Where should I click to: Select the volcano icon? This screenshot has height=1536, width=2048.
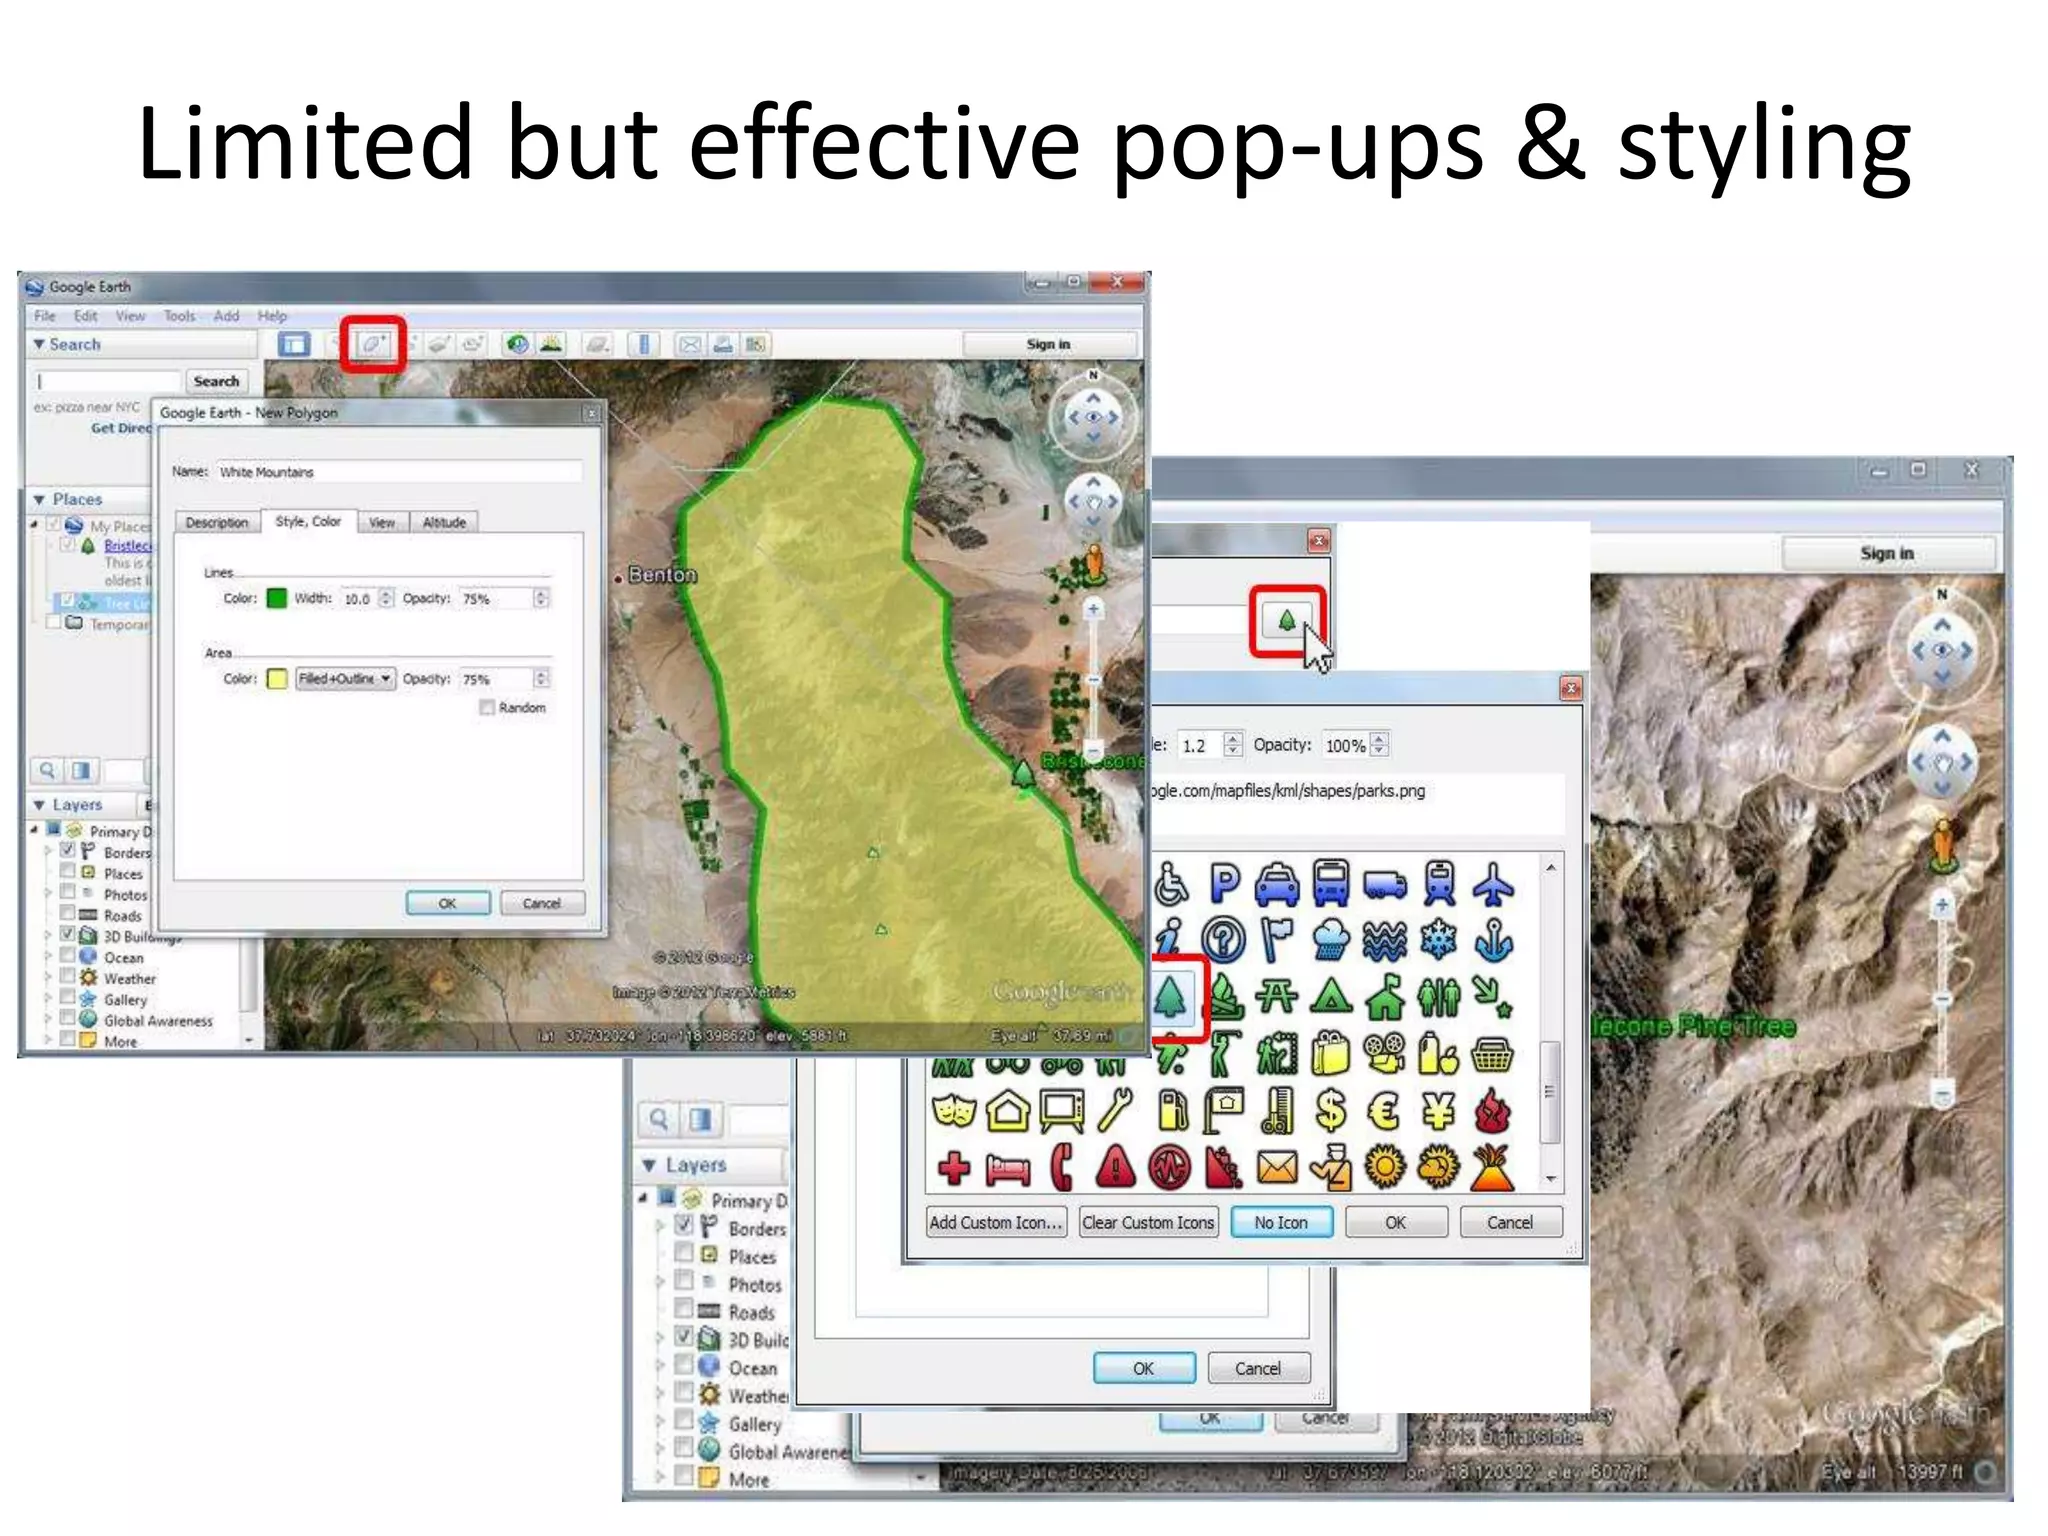(1493, 1167)
